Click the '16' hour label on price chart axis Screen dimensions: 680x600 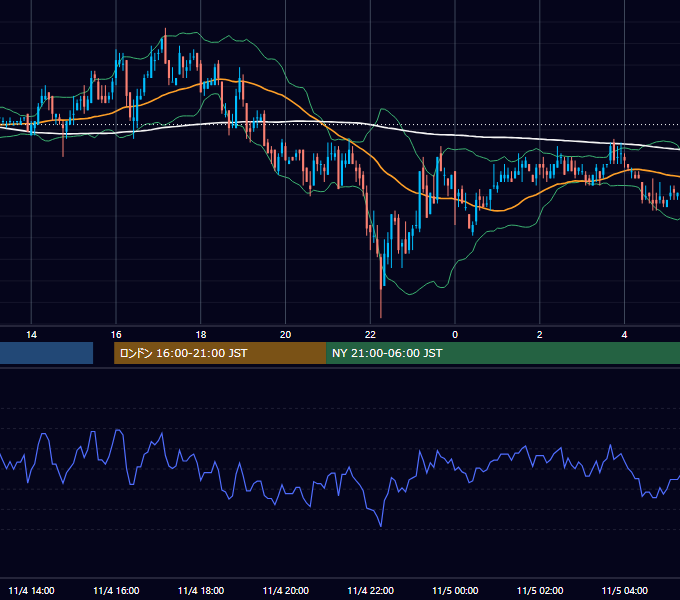point(116,335)
